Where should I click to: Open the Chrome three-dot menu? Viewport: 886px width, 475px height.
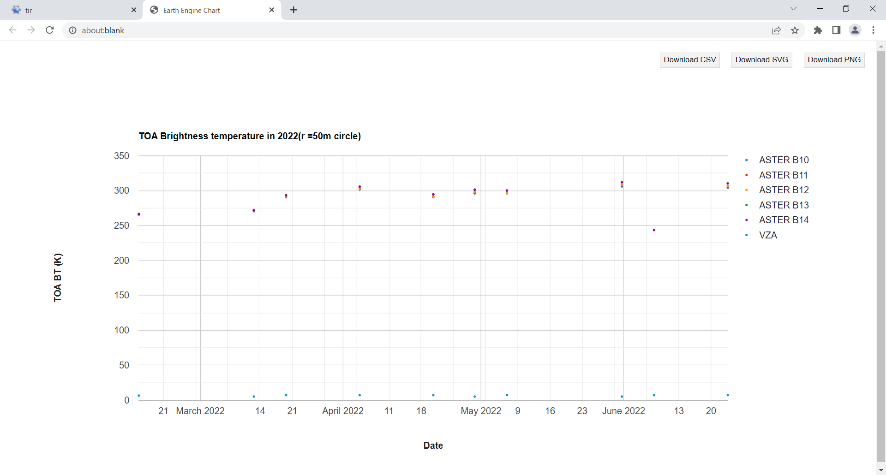pos(873,30)
